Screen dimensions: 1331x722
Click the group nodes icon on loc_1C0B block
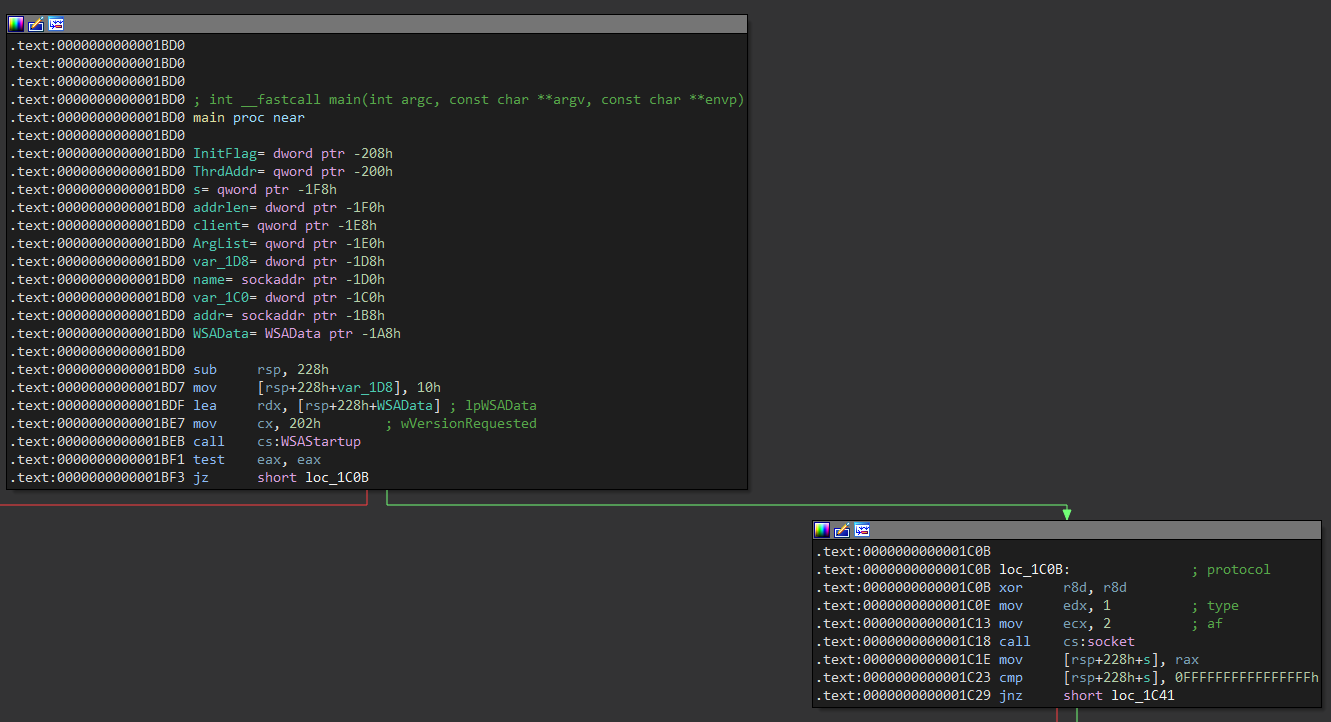pos(861,530)
